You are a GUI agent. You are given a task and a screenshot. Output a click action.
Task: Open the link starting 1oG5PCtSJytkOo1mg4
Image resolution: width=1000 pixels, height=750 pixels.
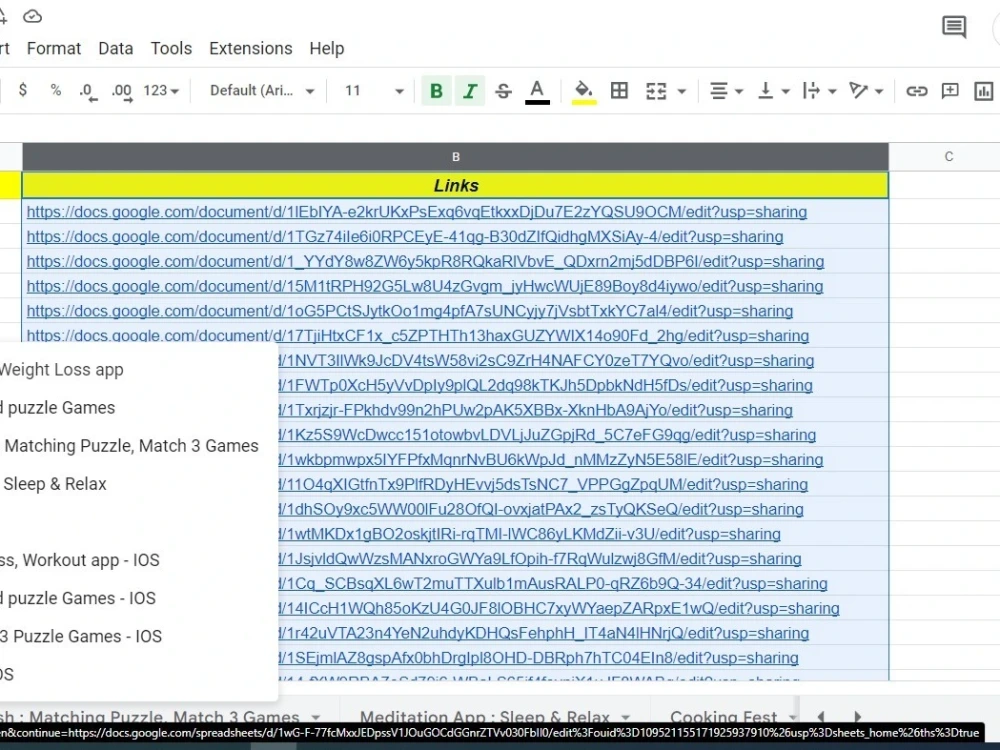click(409, 311)
